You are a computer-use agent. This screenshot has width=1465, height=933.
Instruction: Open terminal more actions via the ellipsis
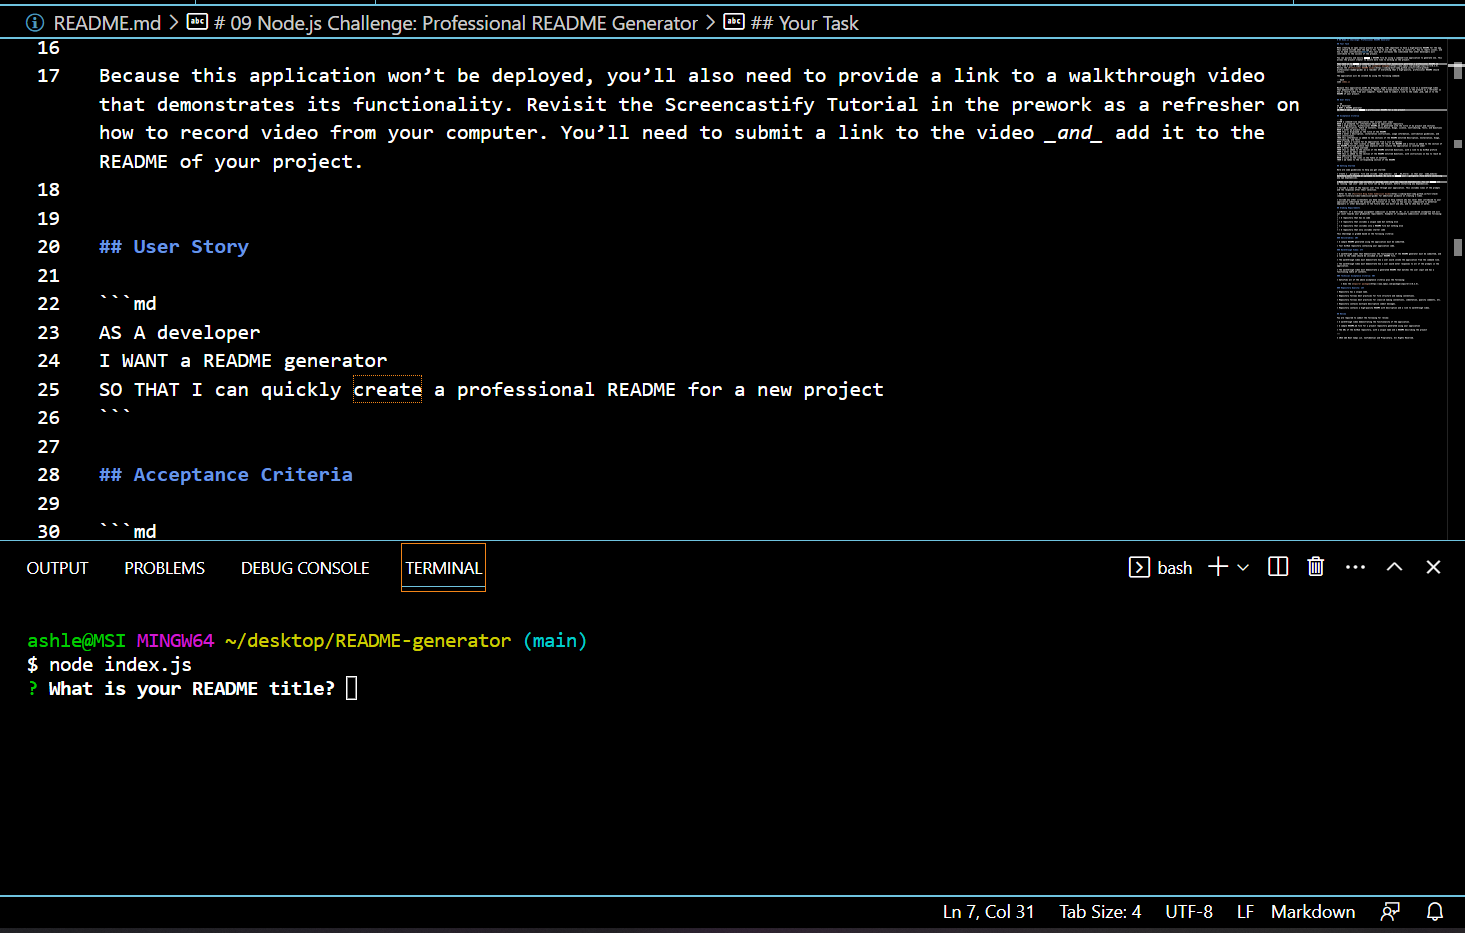coord(1355,567)
